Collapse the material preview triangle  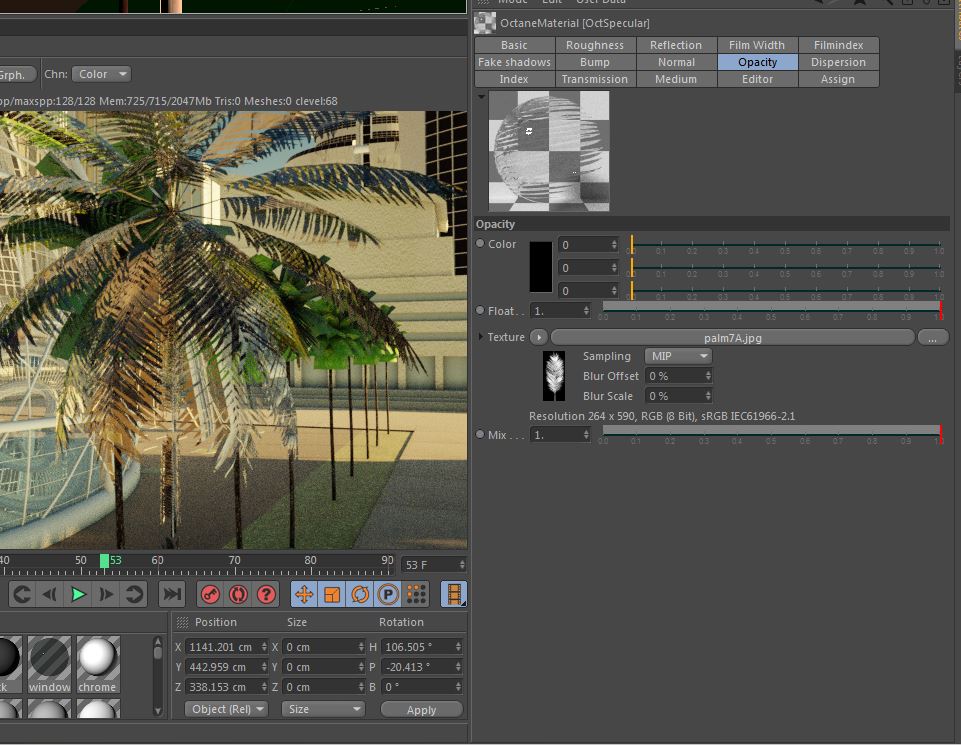point(481,96)
